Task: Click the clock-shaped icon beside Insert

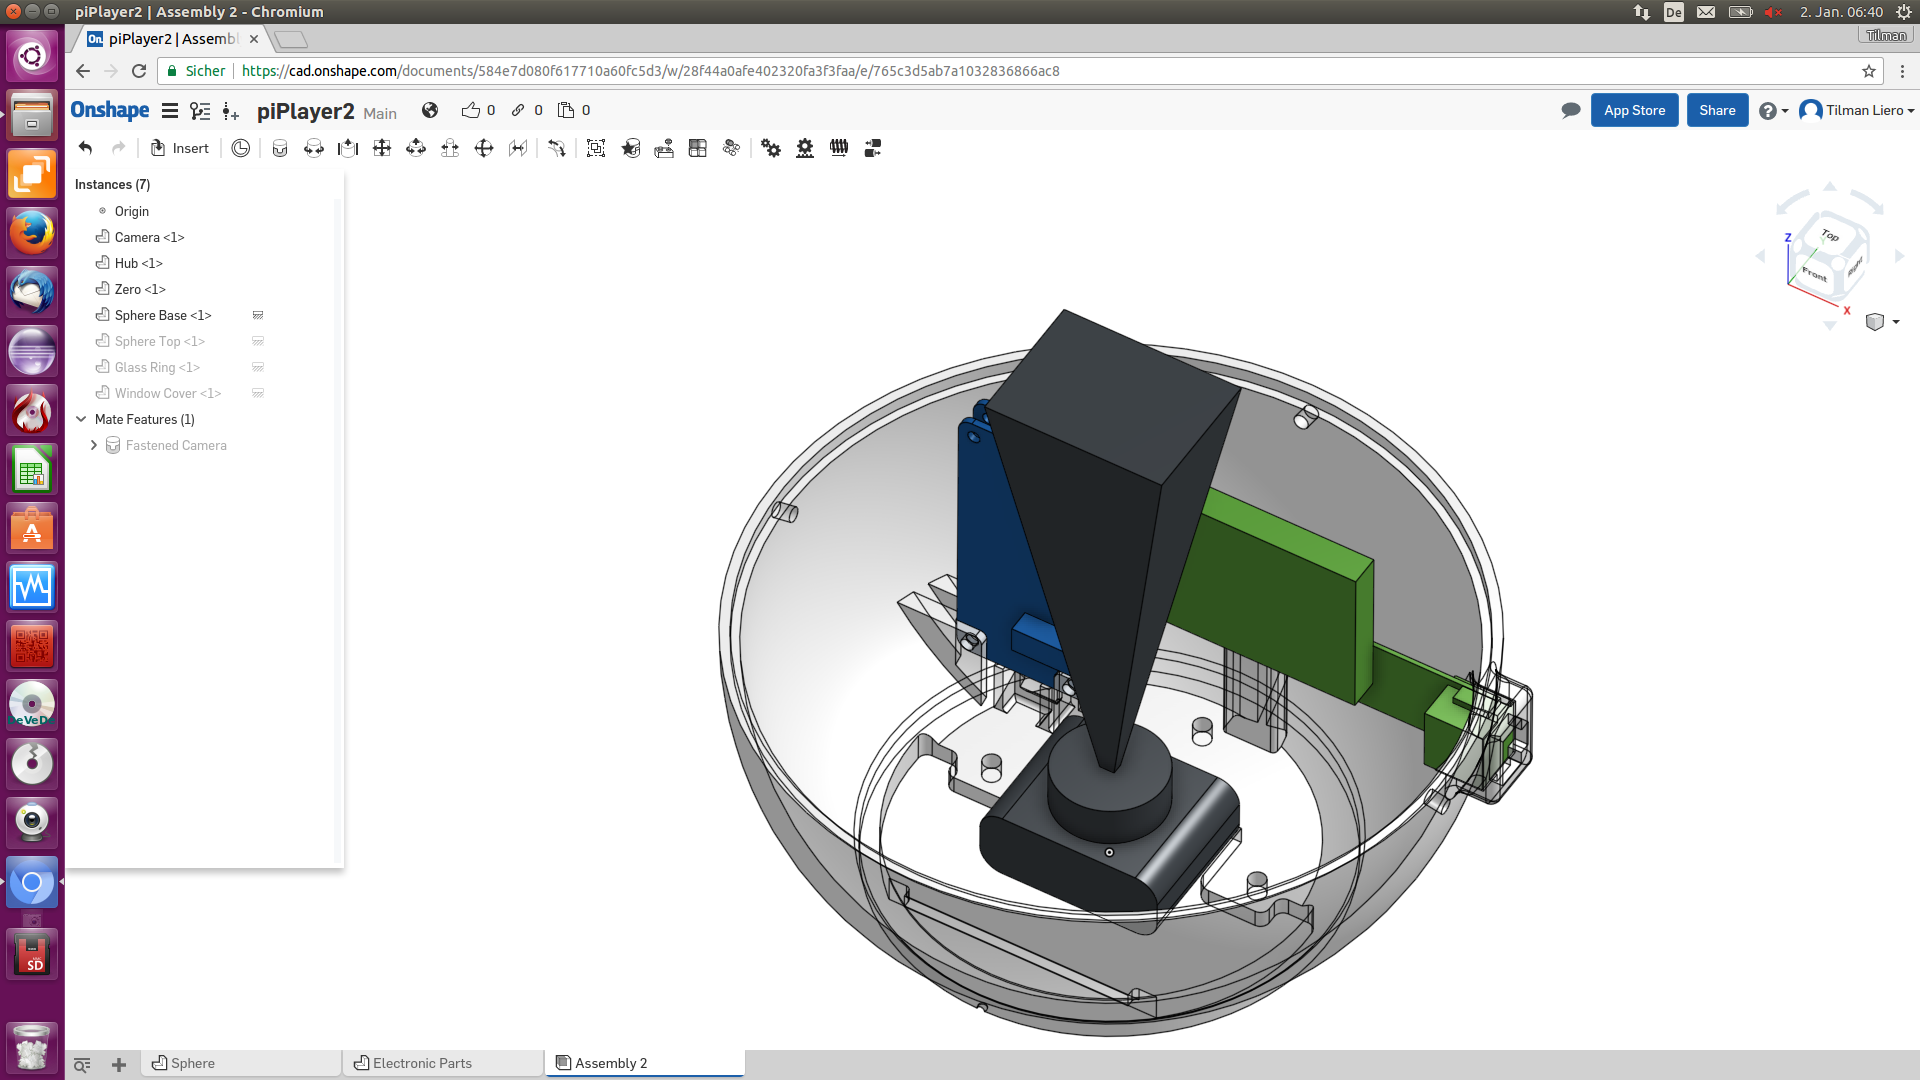Action: point(241,148)
